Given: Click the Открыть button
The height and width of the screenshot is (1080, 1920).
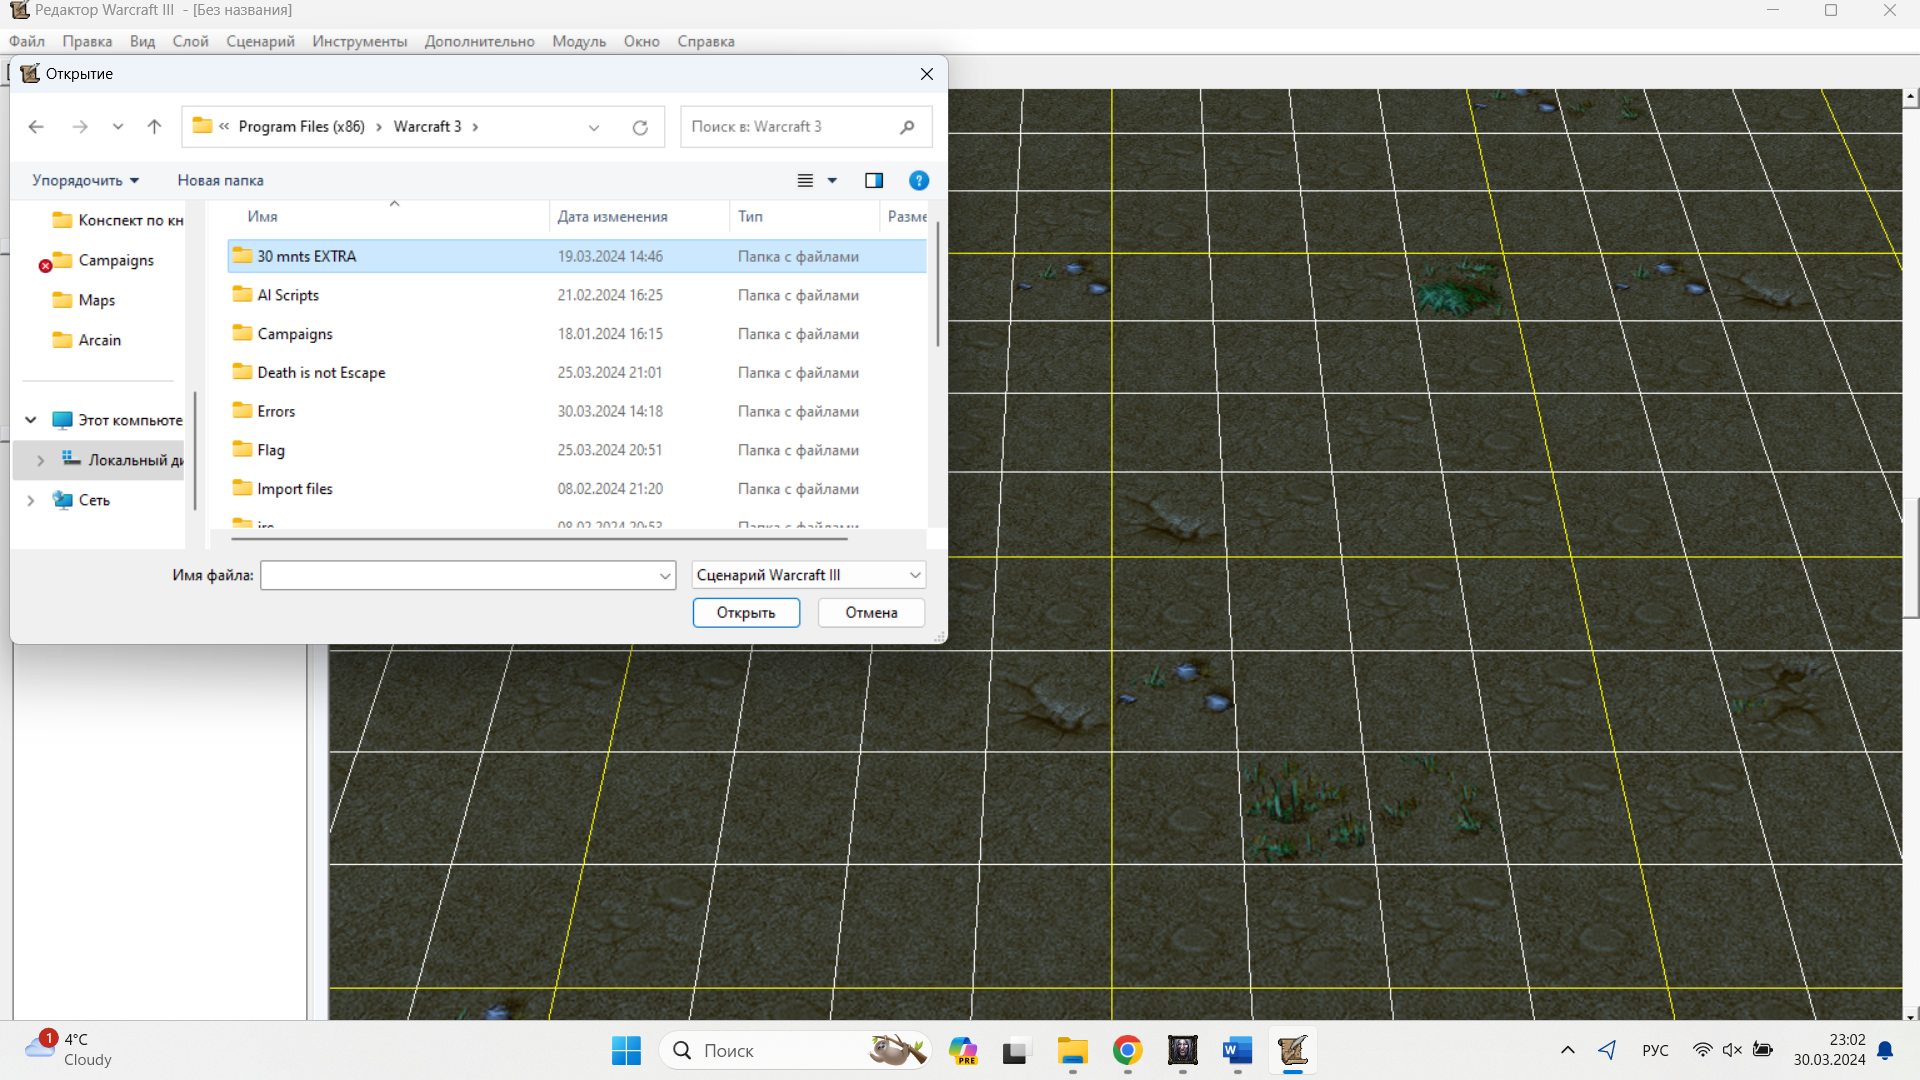Looking at the screenshot, I should (x=746, y=613).
